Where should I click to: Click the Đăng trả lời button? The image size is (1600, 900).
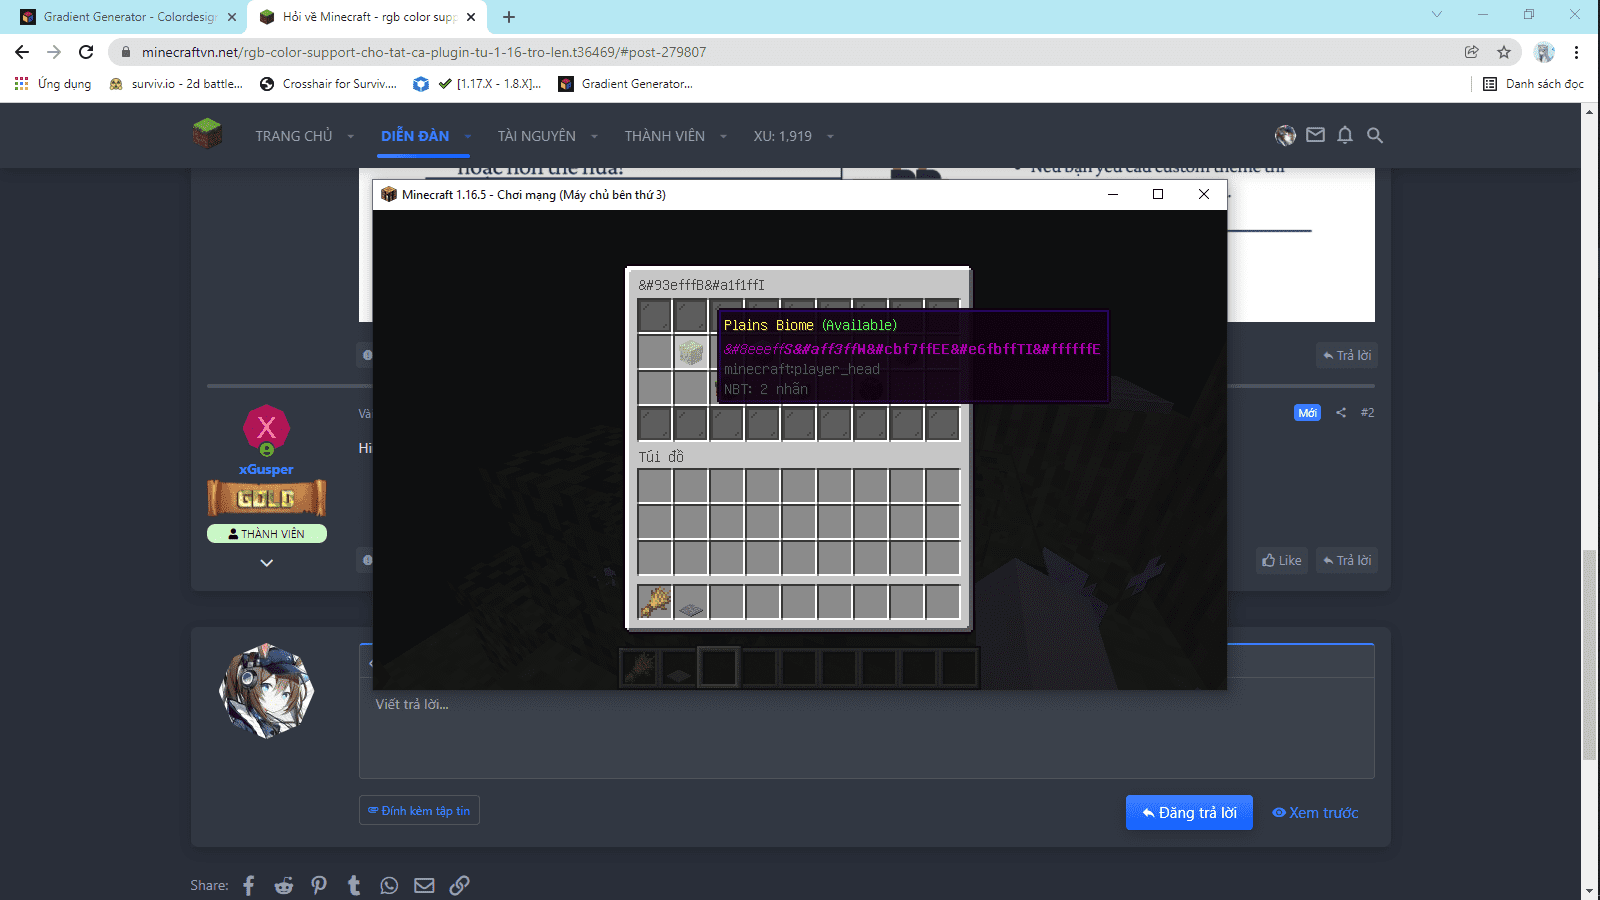1189,813
